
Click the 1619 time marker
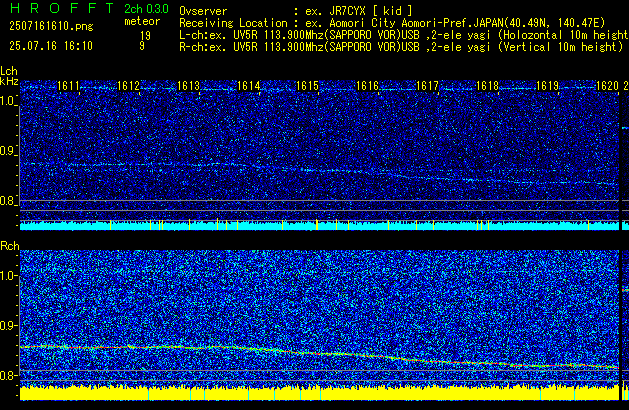click(x=547, y=86)
